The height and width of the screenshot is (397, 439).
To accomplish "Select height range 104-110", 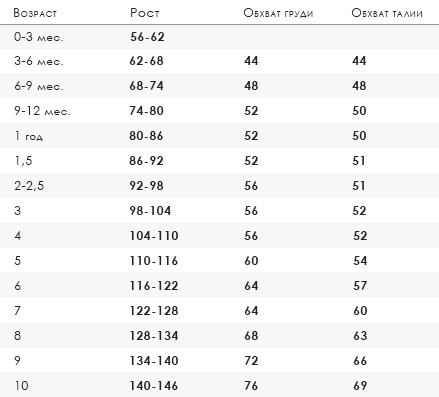I will click(x=154, y=236).
